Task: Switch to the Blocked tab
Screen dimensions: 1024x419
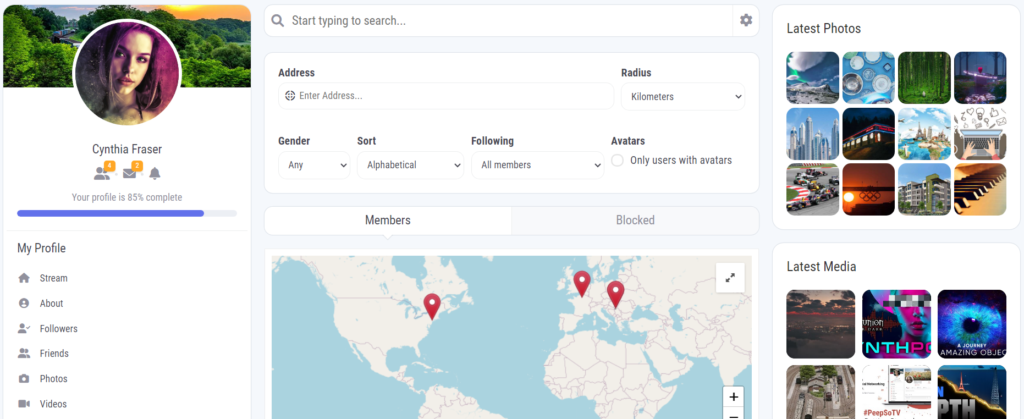Action: 635,221
